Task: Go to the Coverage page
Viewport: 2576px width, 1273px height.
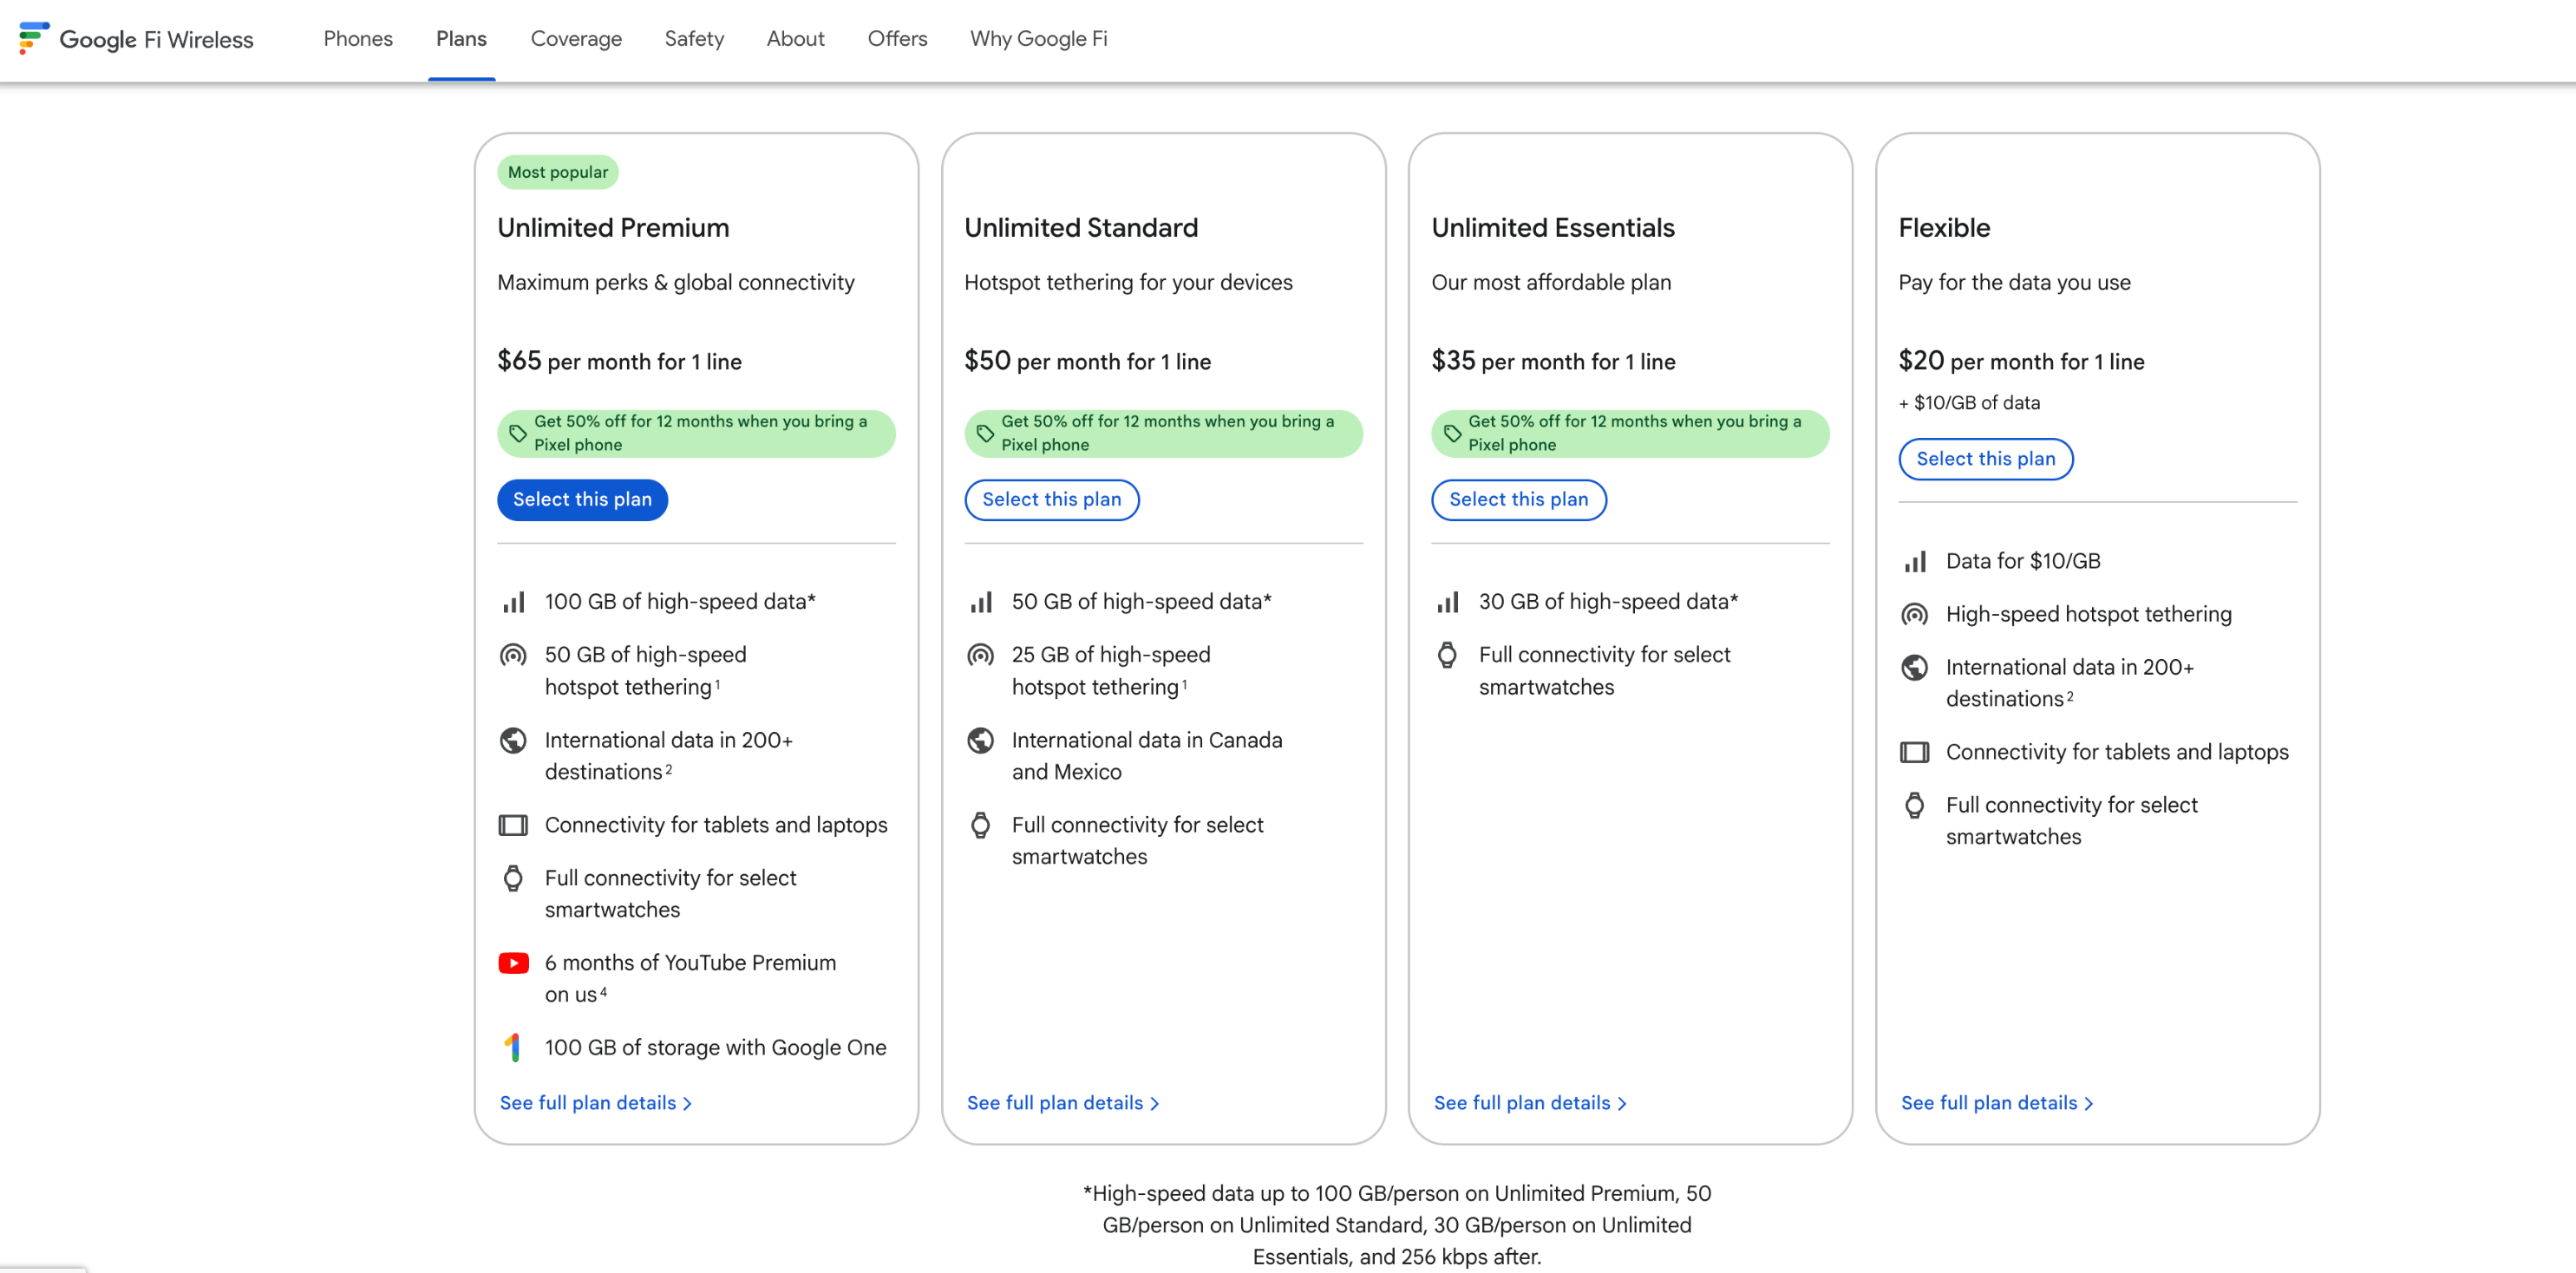Action: coord(576,39)
